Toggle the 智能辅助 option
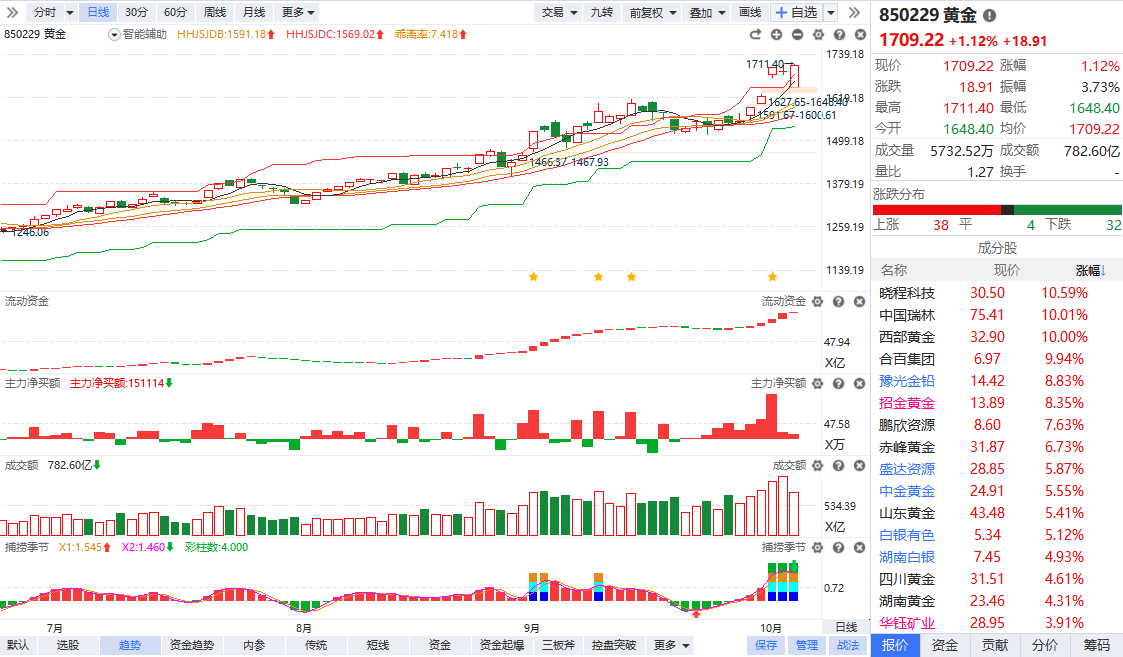This screenshot has width=1123, height=657. (138, 34)
